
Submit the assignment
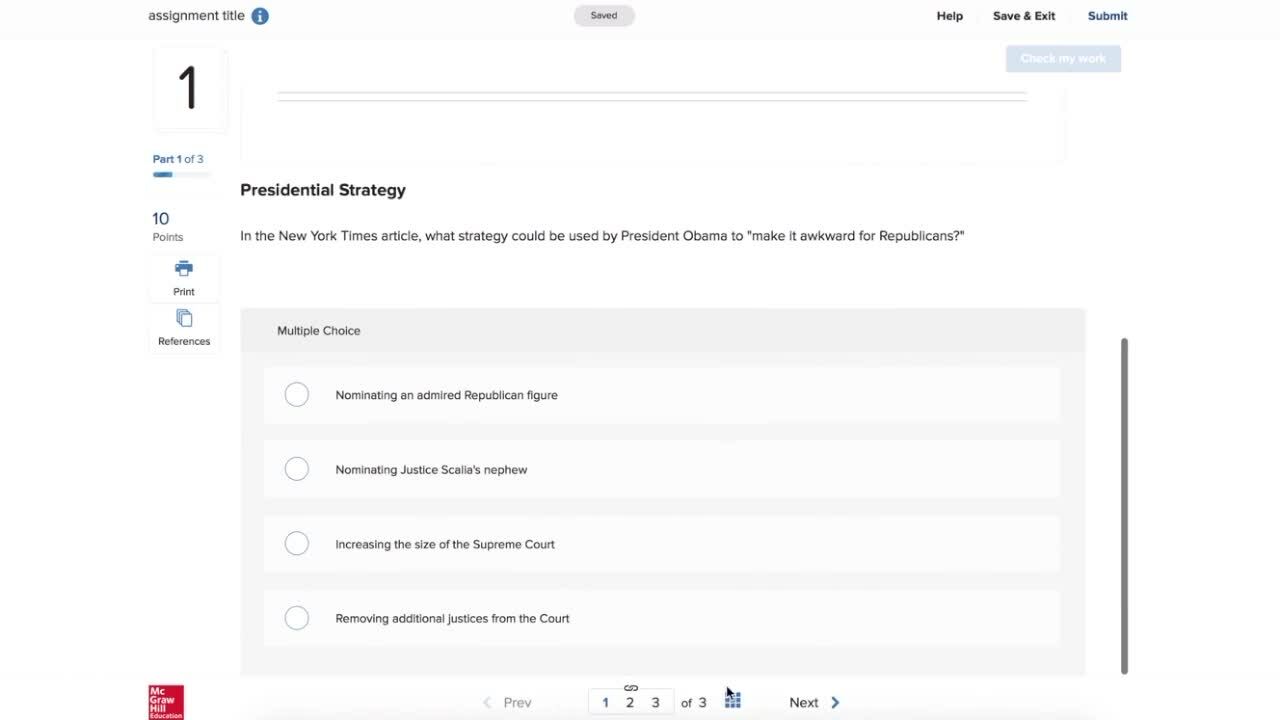1107,16
